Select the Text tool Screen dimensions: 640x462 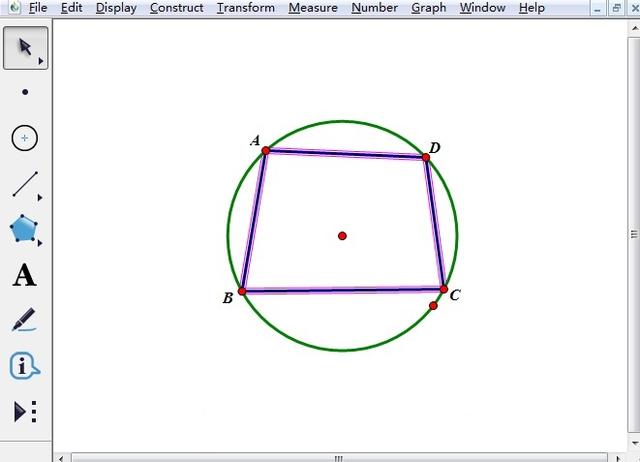pyautogui.click(x=24, y=275)
